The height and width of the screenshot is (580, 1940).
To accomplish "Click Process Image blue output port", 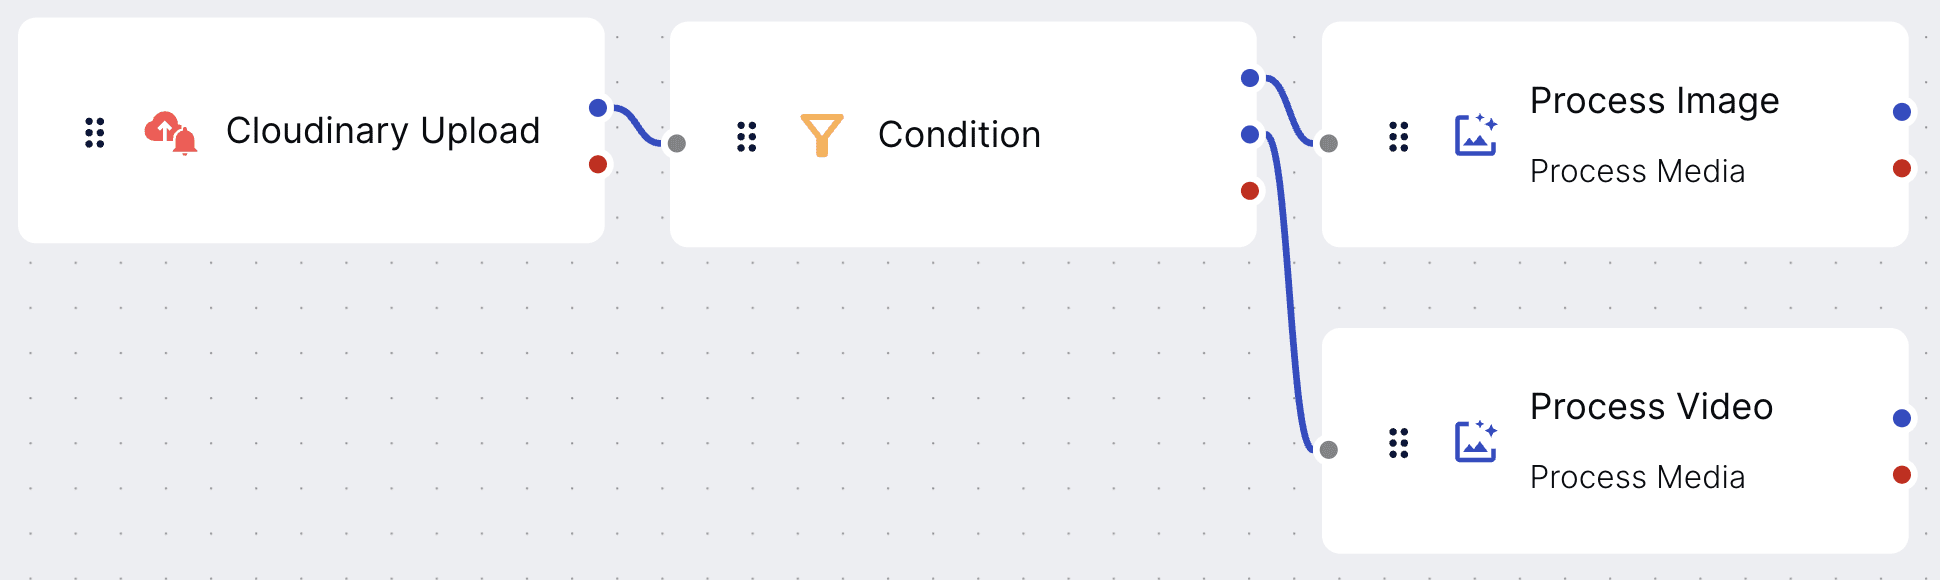I will (x=1902, y=112).
